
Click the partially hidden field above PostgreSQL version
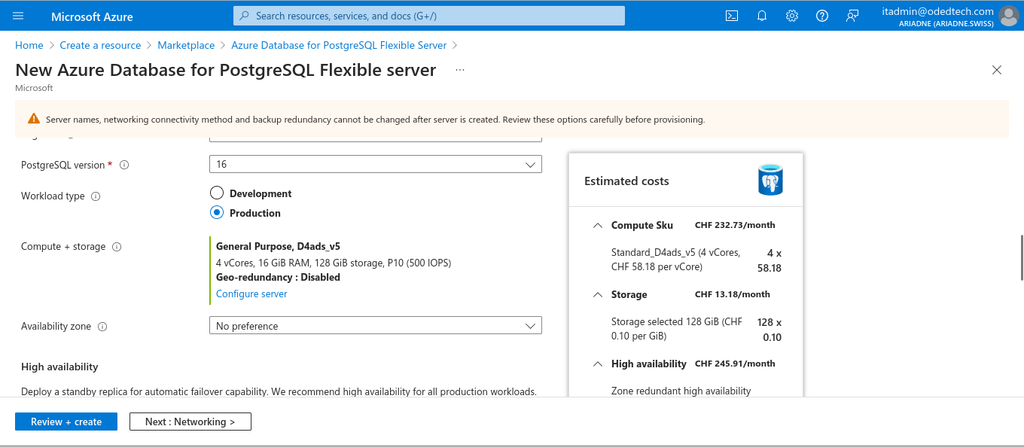pyautogui.click(x=376, y=138)
